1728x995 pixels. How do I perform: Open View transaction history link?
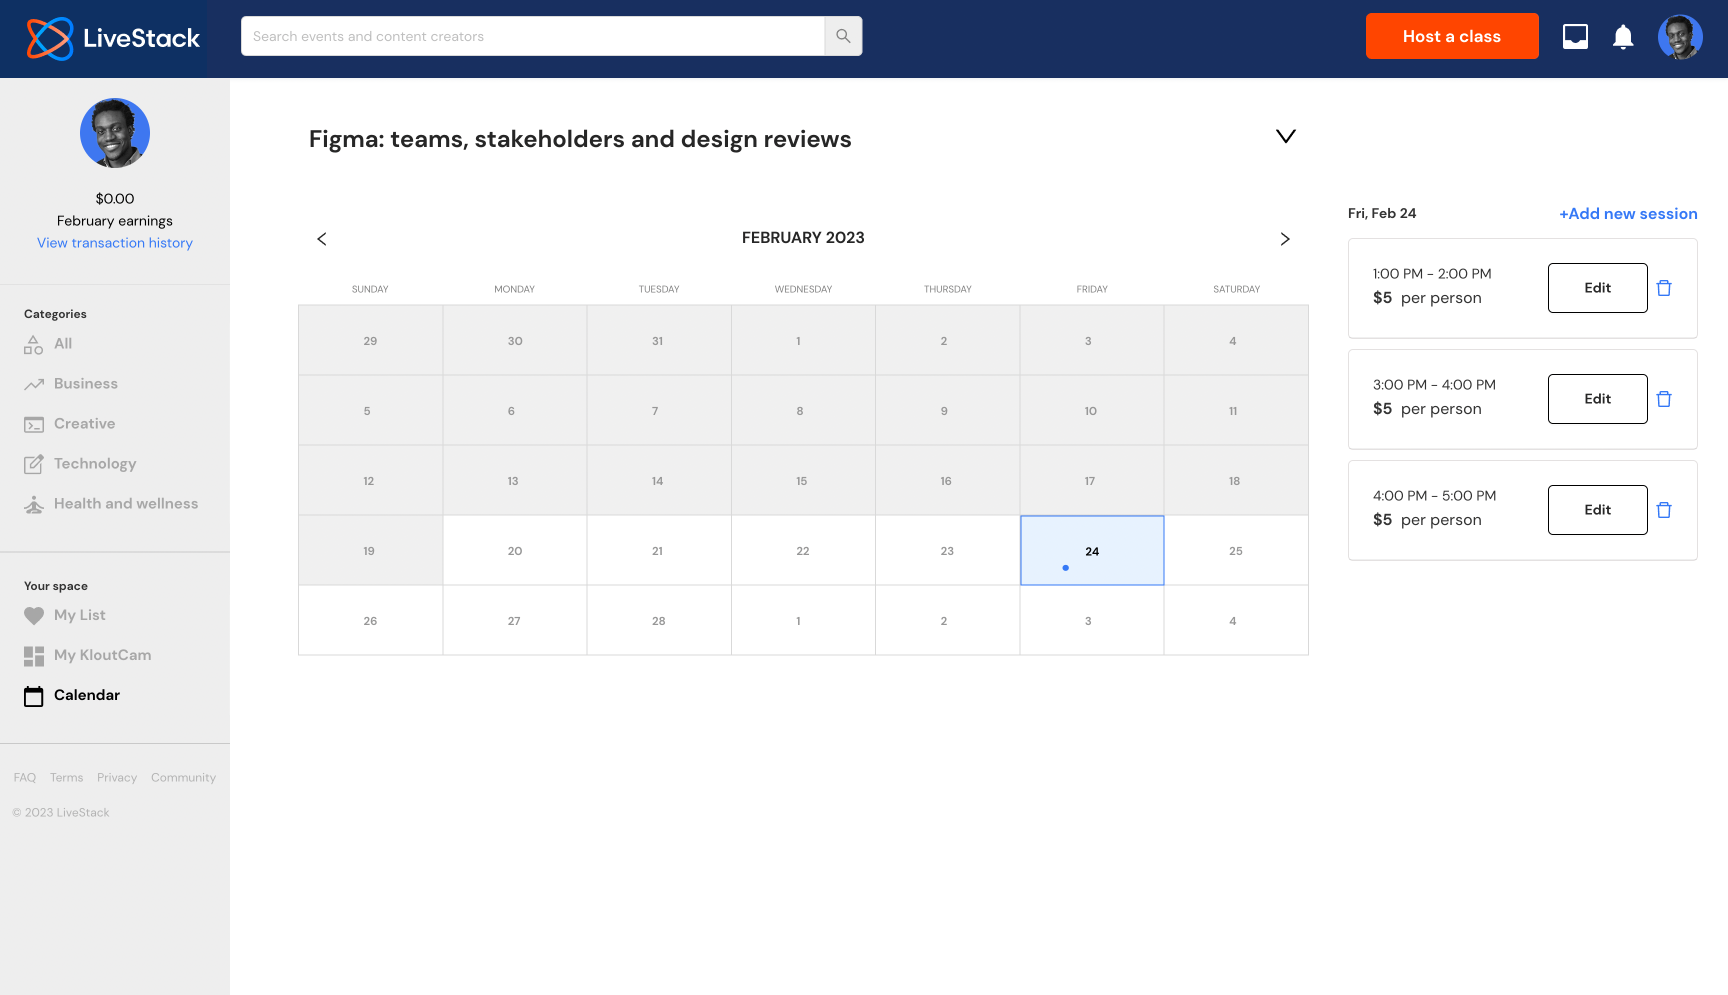115,243
